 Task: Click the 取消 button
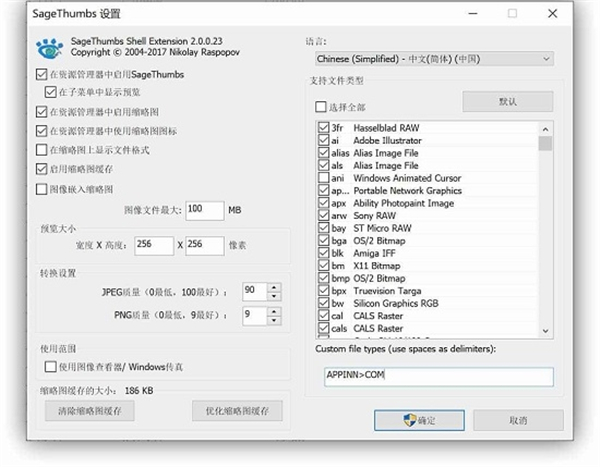coord(518,420)
